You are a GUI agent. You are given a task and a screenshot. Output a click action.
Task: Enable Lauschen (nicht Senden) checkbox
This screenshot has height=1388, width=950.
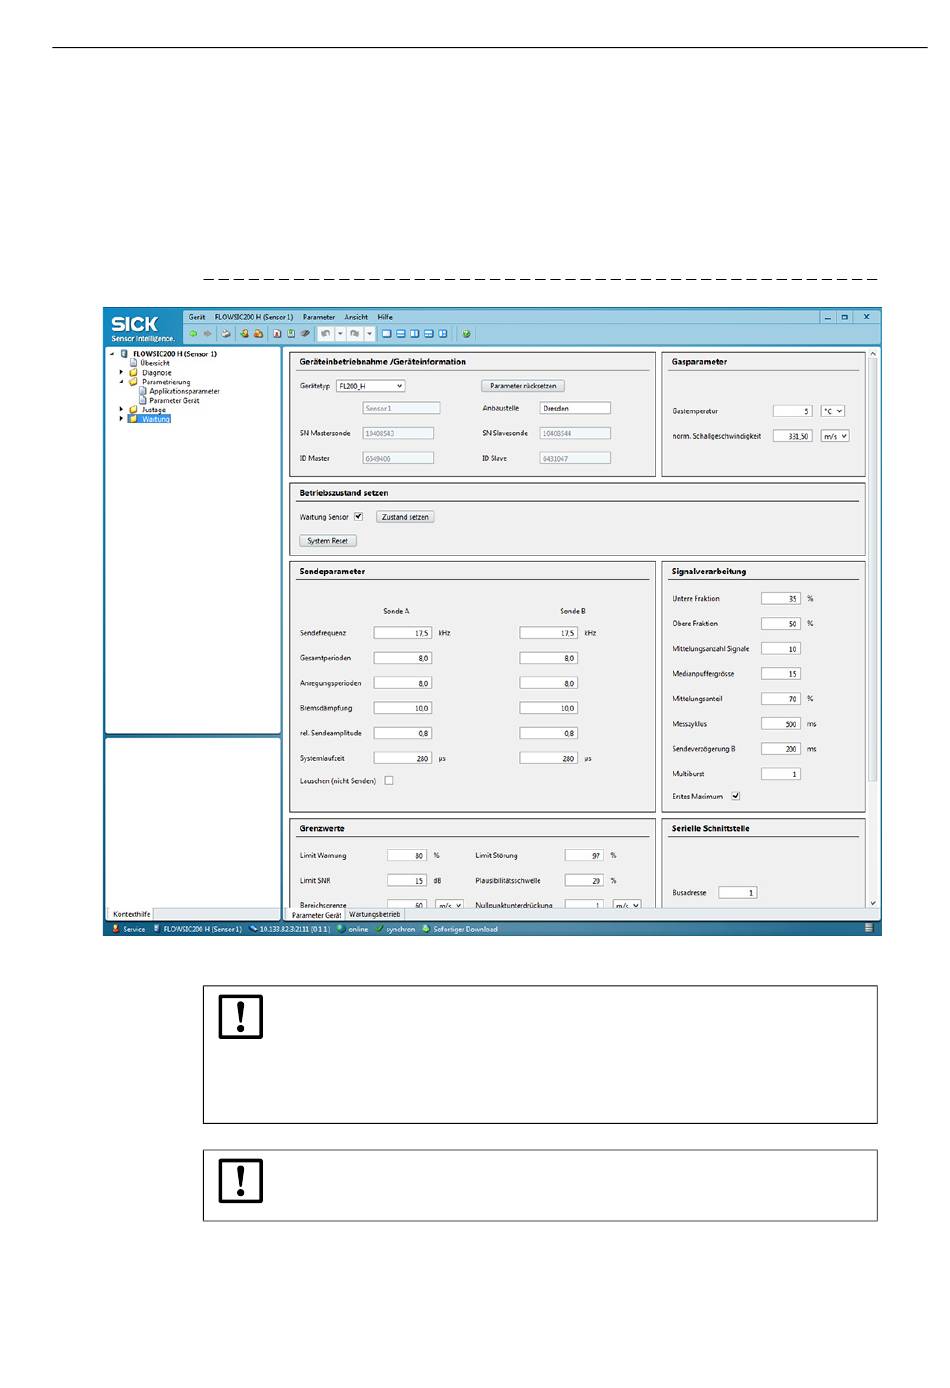(389, 781)
